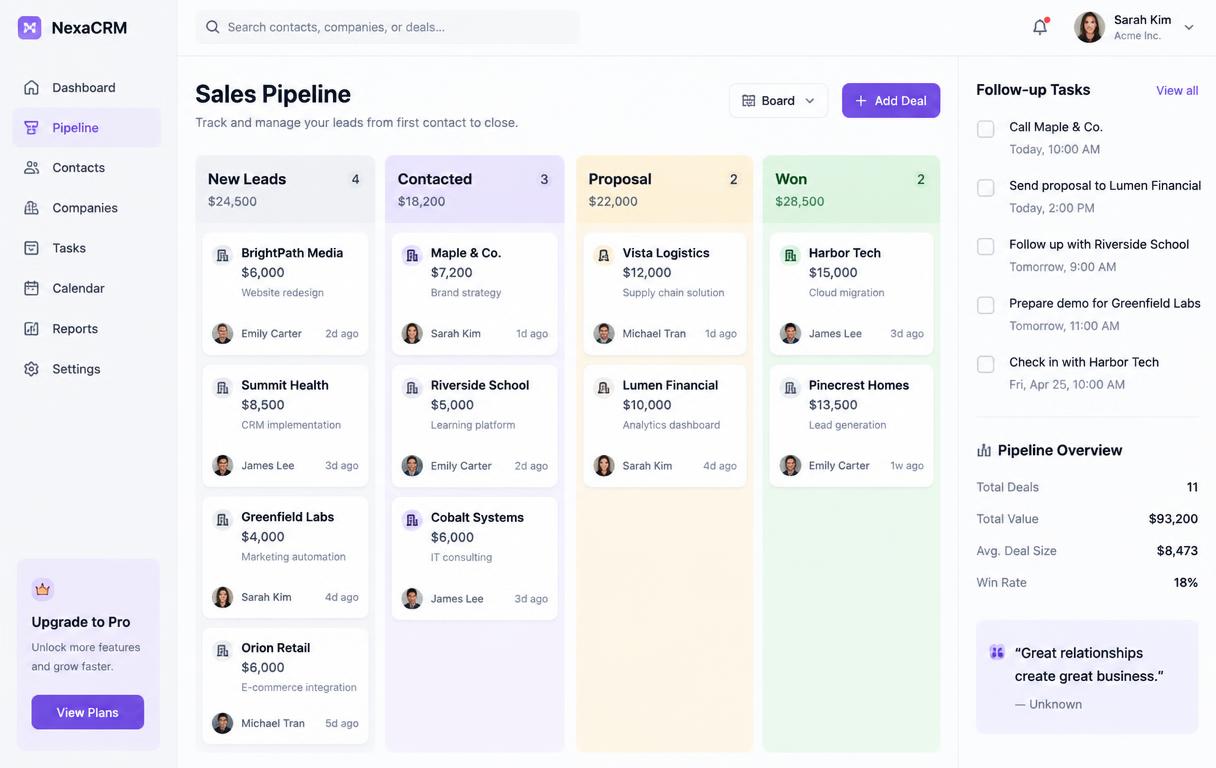Click the Won column header
Viewport: 1216px width, 768px height.
(851, 189)
